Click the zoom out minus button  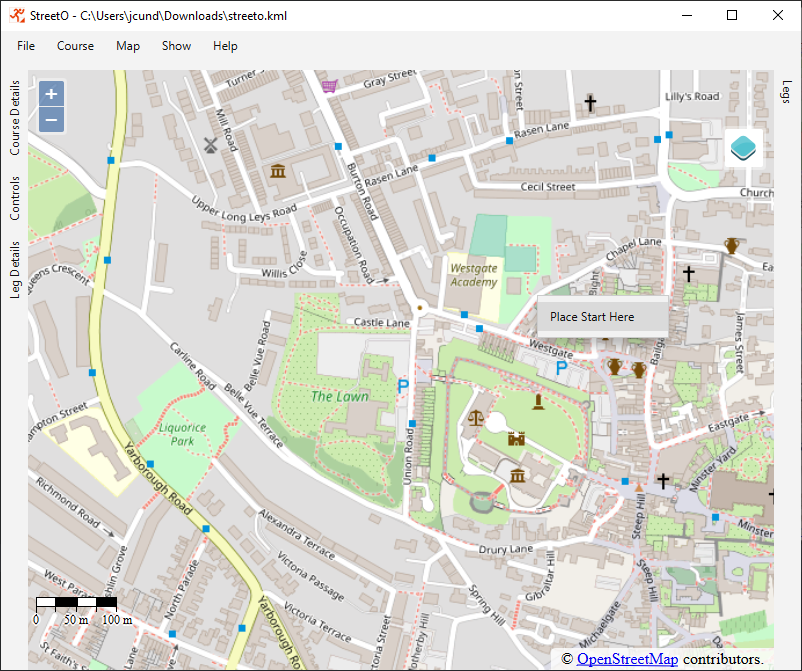coord(52,120)
